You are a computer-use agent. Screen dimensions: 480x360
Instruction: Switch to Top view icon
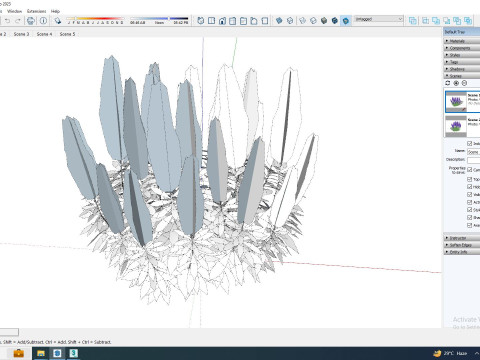click(x=211, y=21)
